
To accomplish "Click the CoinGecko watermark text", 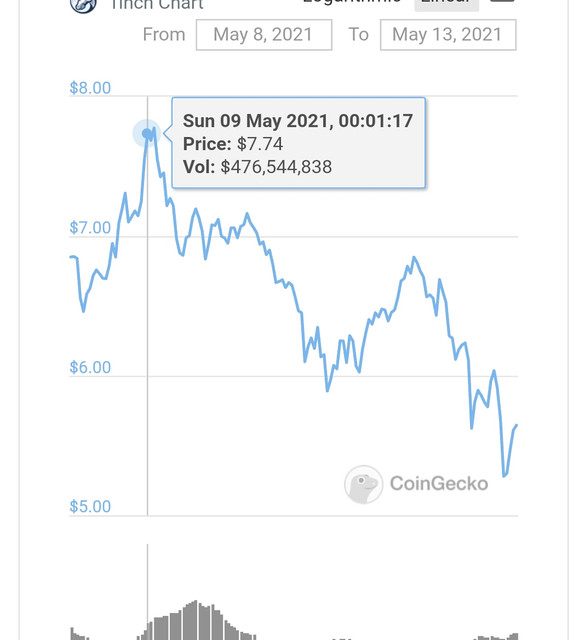I will (x=439, y=484).
